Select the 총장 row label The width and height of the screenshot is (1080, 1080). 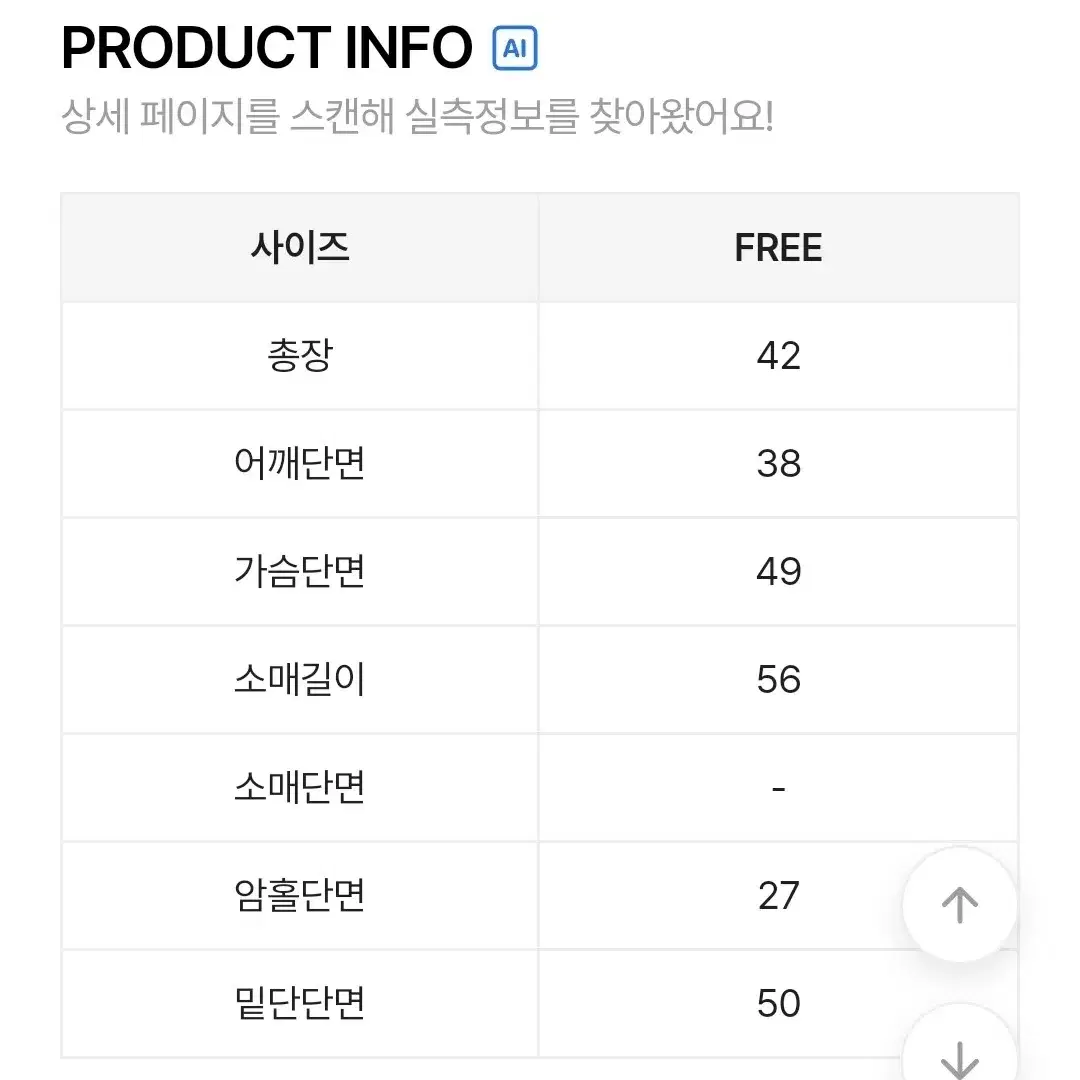pos(300,355)
